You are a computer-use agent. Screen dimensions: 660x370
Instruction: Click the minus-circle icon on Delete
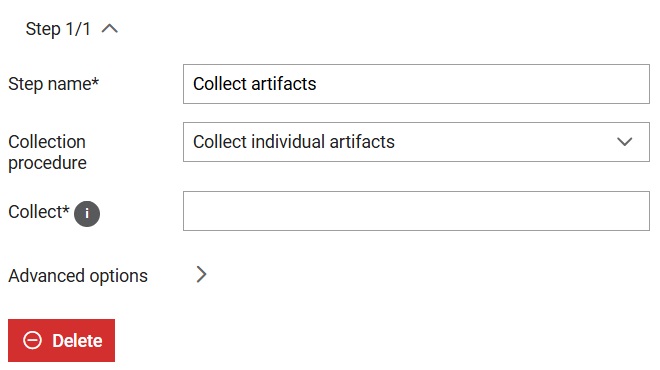(32, 340)
